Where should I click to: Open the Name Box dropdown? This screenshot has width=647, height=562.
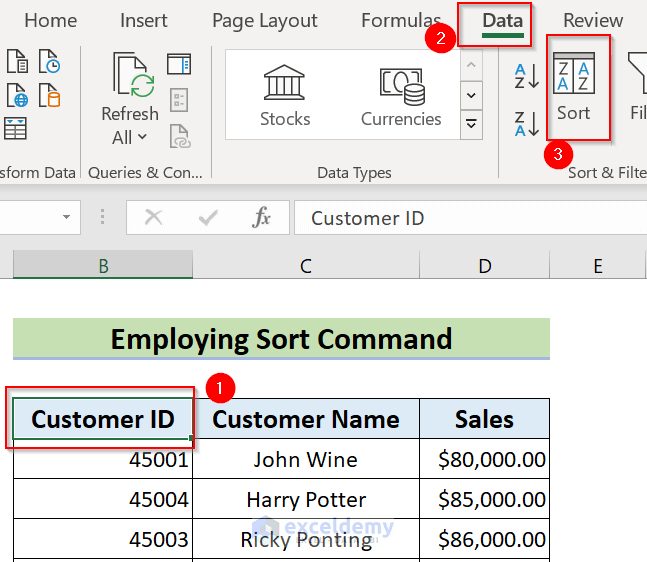point(67,218)
